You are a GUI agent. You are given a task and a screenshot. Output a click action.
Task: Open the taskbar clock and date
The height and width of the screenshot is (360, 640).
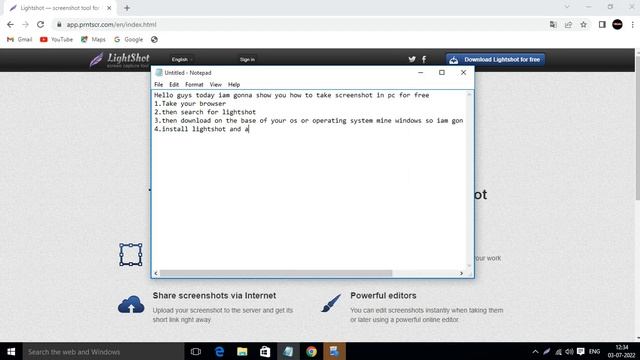tap(622, 351)
